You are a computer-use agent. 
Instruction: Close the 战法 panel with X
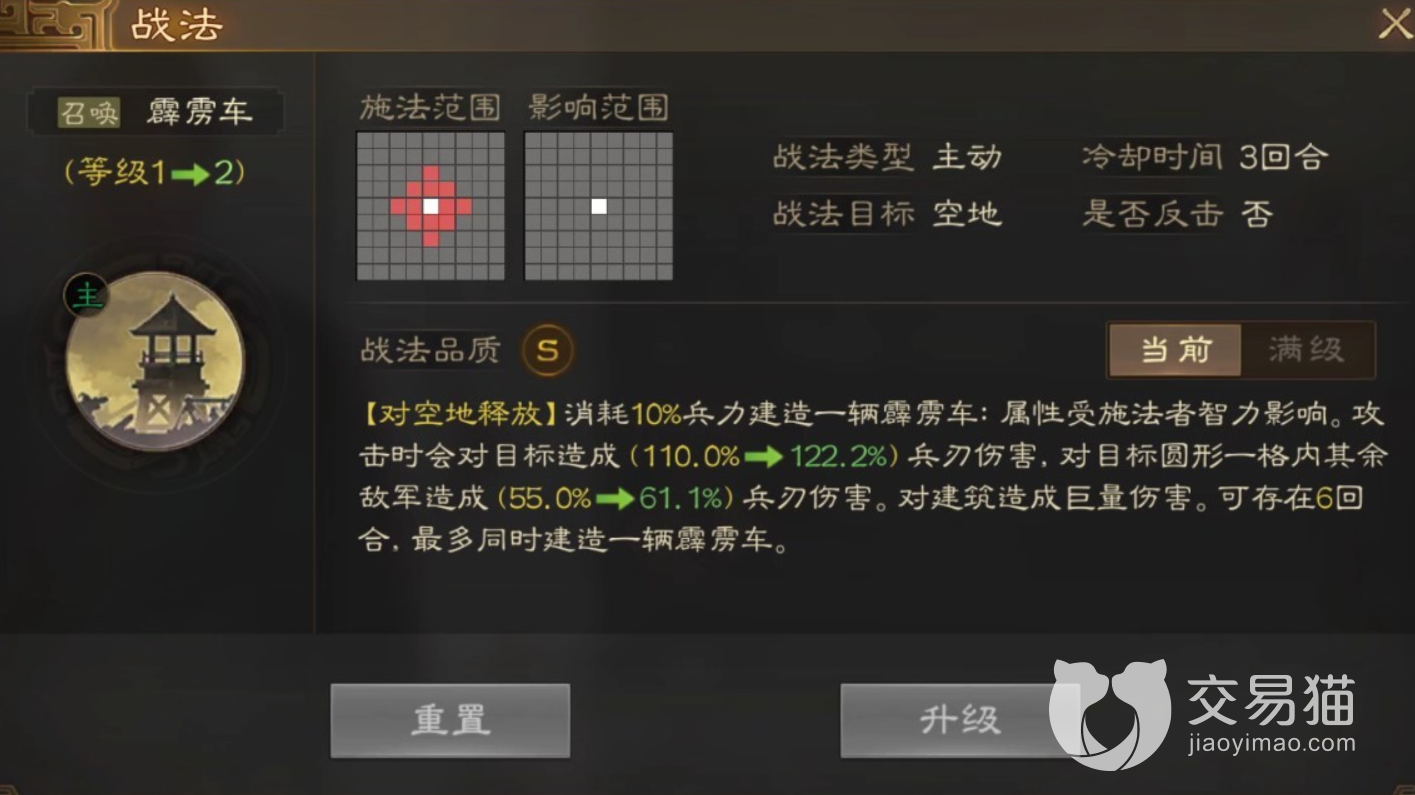click(1394, 24)
